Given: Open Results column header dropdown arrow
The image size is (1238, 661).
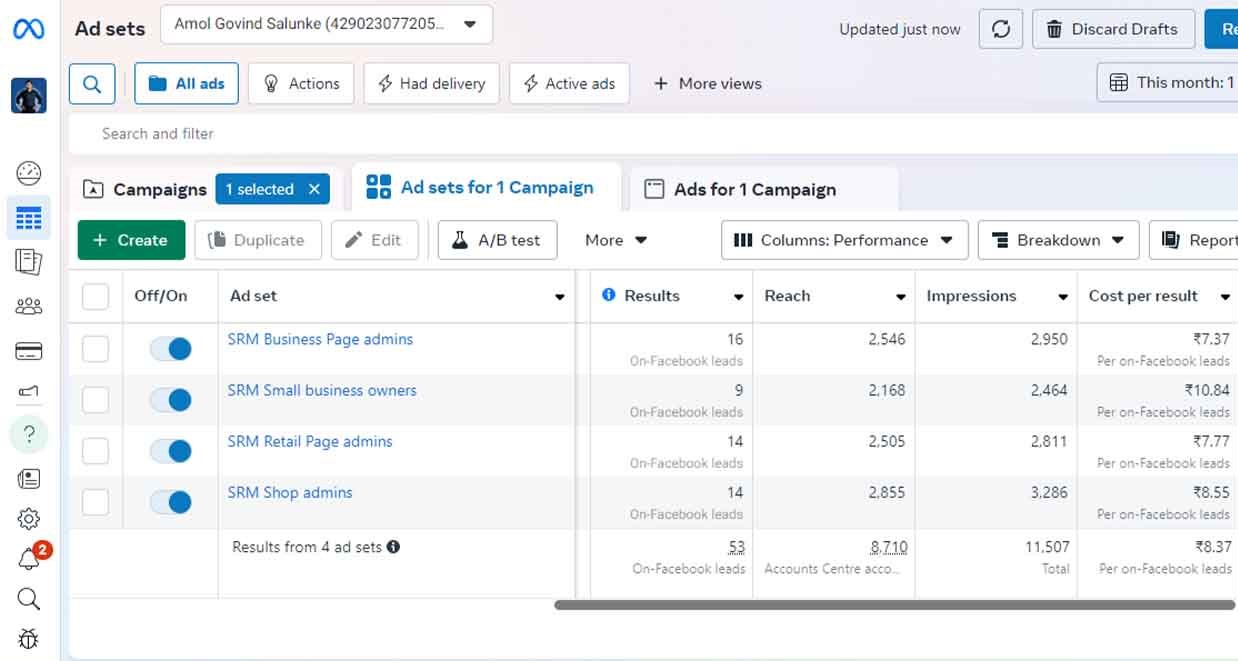Looking at the screenshot, I should pyautogui.click(x=738, y=297).
